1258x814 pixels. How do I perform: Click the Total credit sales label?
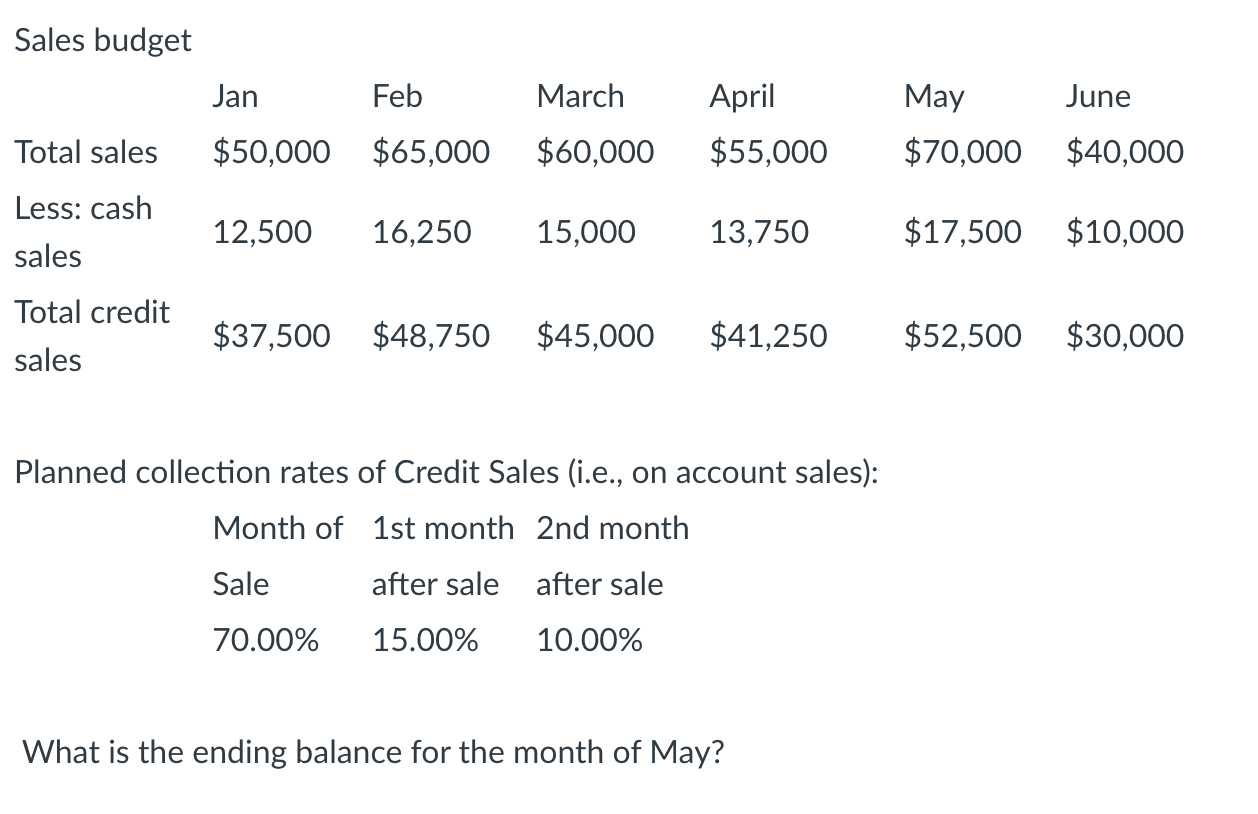click(92, 336)
